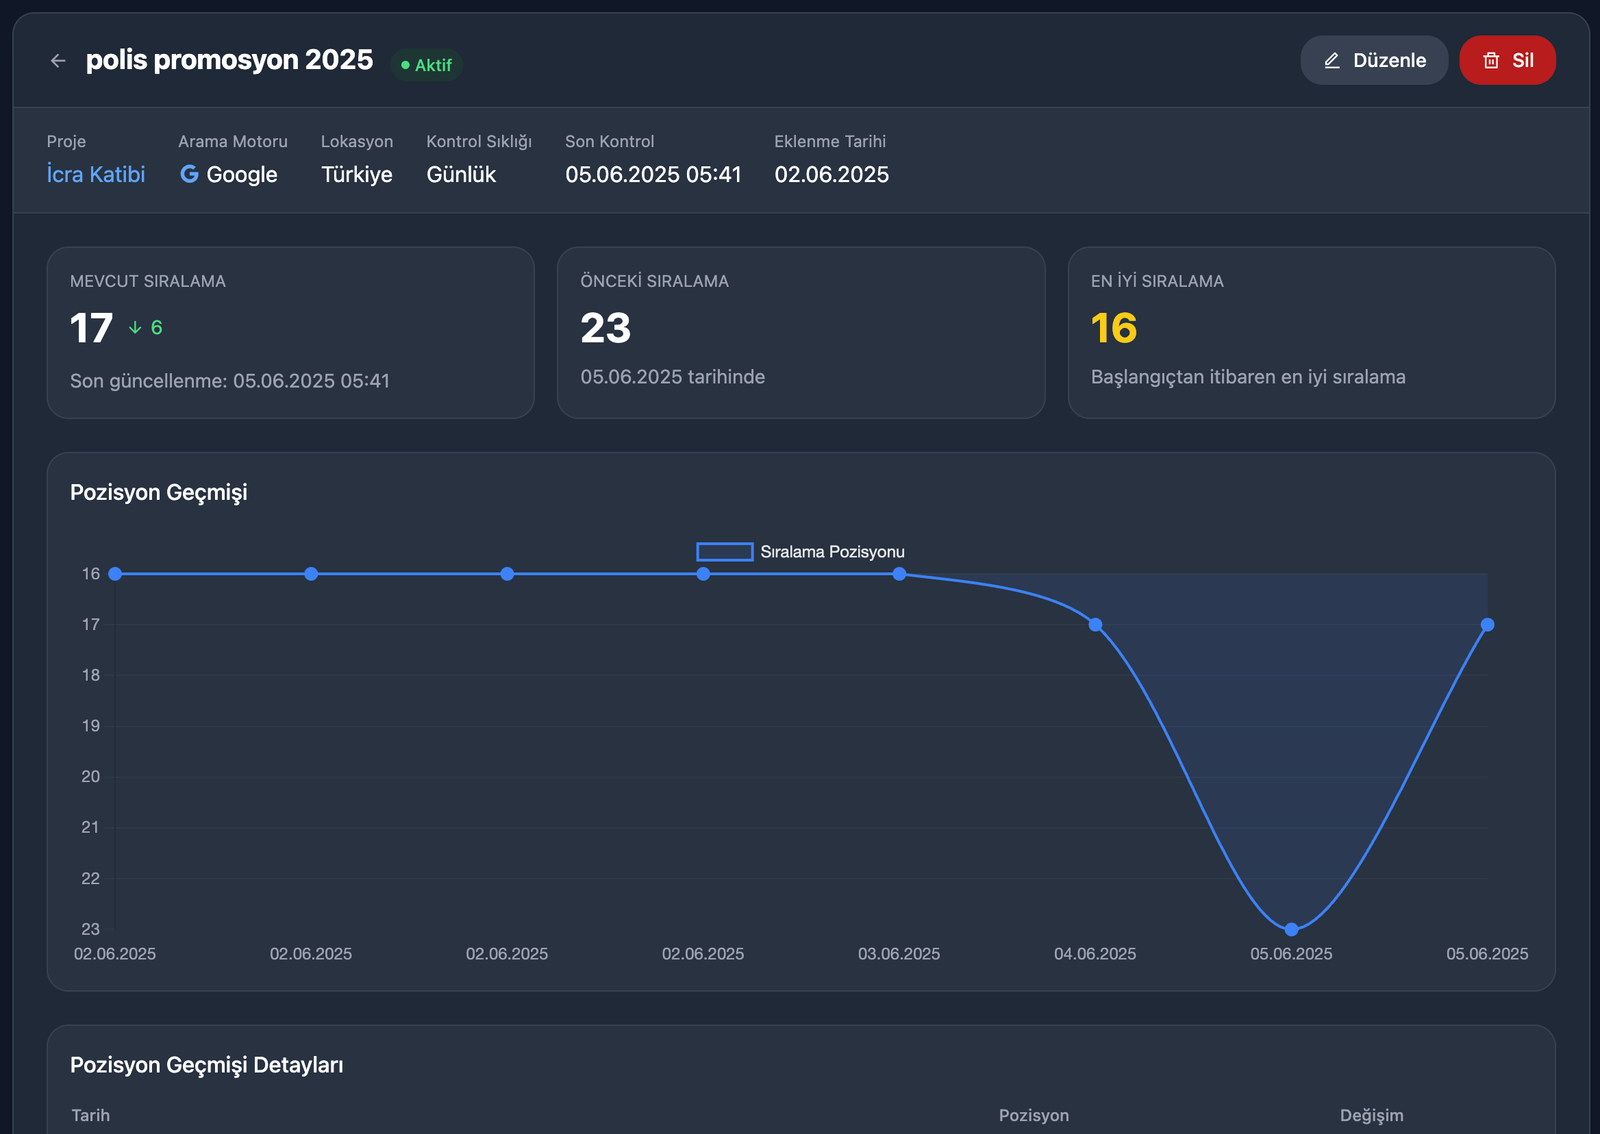The width and height of the screenshot is (1600, 1134).
Task: Click the Pozisyon Geçmişi Detayları heading
Action: (207, 1065)
